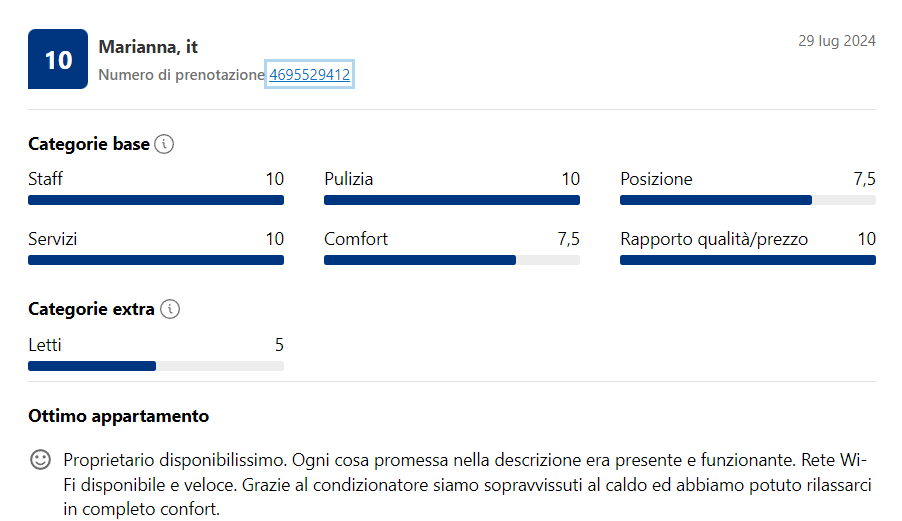Click the smiley face review icon

[x=40, y=459]
